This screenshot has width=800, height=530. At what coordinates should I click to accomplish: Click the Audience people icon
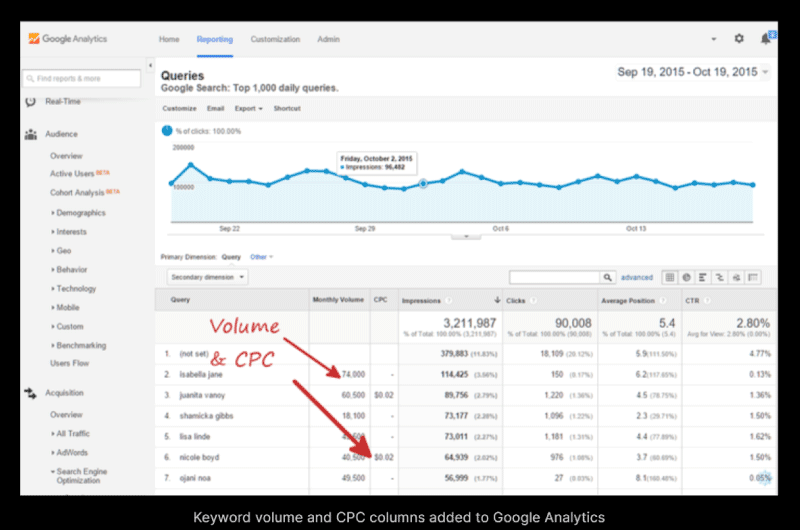click(x=31, y=134)
